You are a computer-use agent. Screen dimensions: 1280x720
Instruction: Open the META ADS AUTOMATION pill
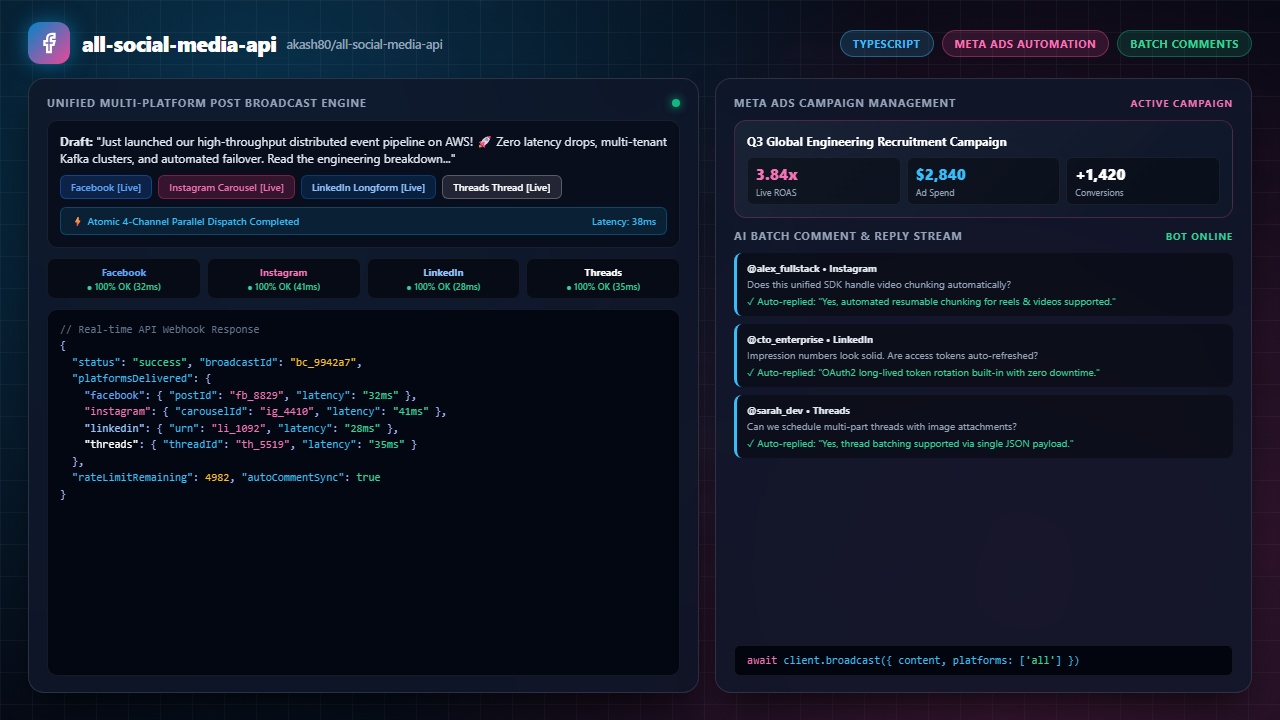point(1025,44)
